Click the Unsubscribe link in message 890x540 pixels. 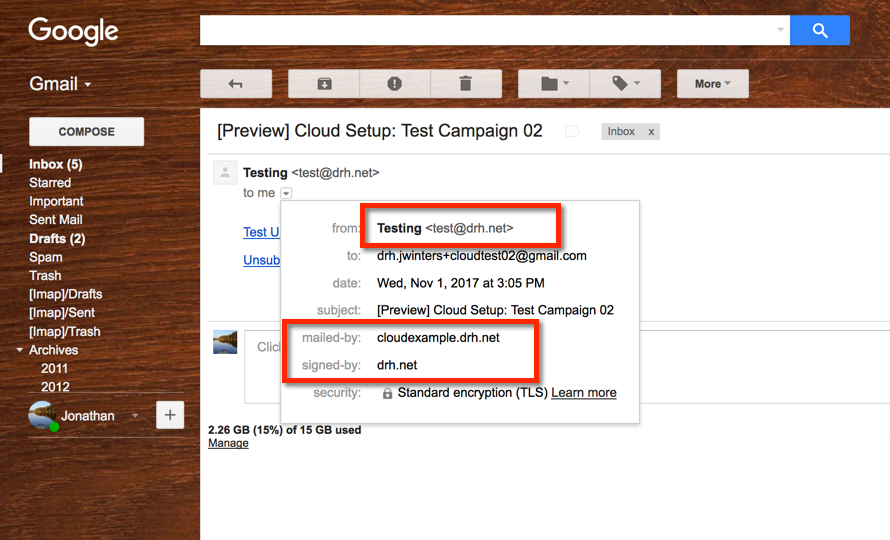(x=261, y=260)
